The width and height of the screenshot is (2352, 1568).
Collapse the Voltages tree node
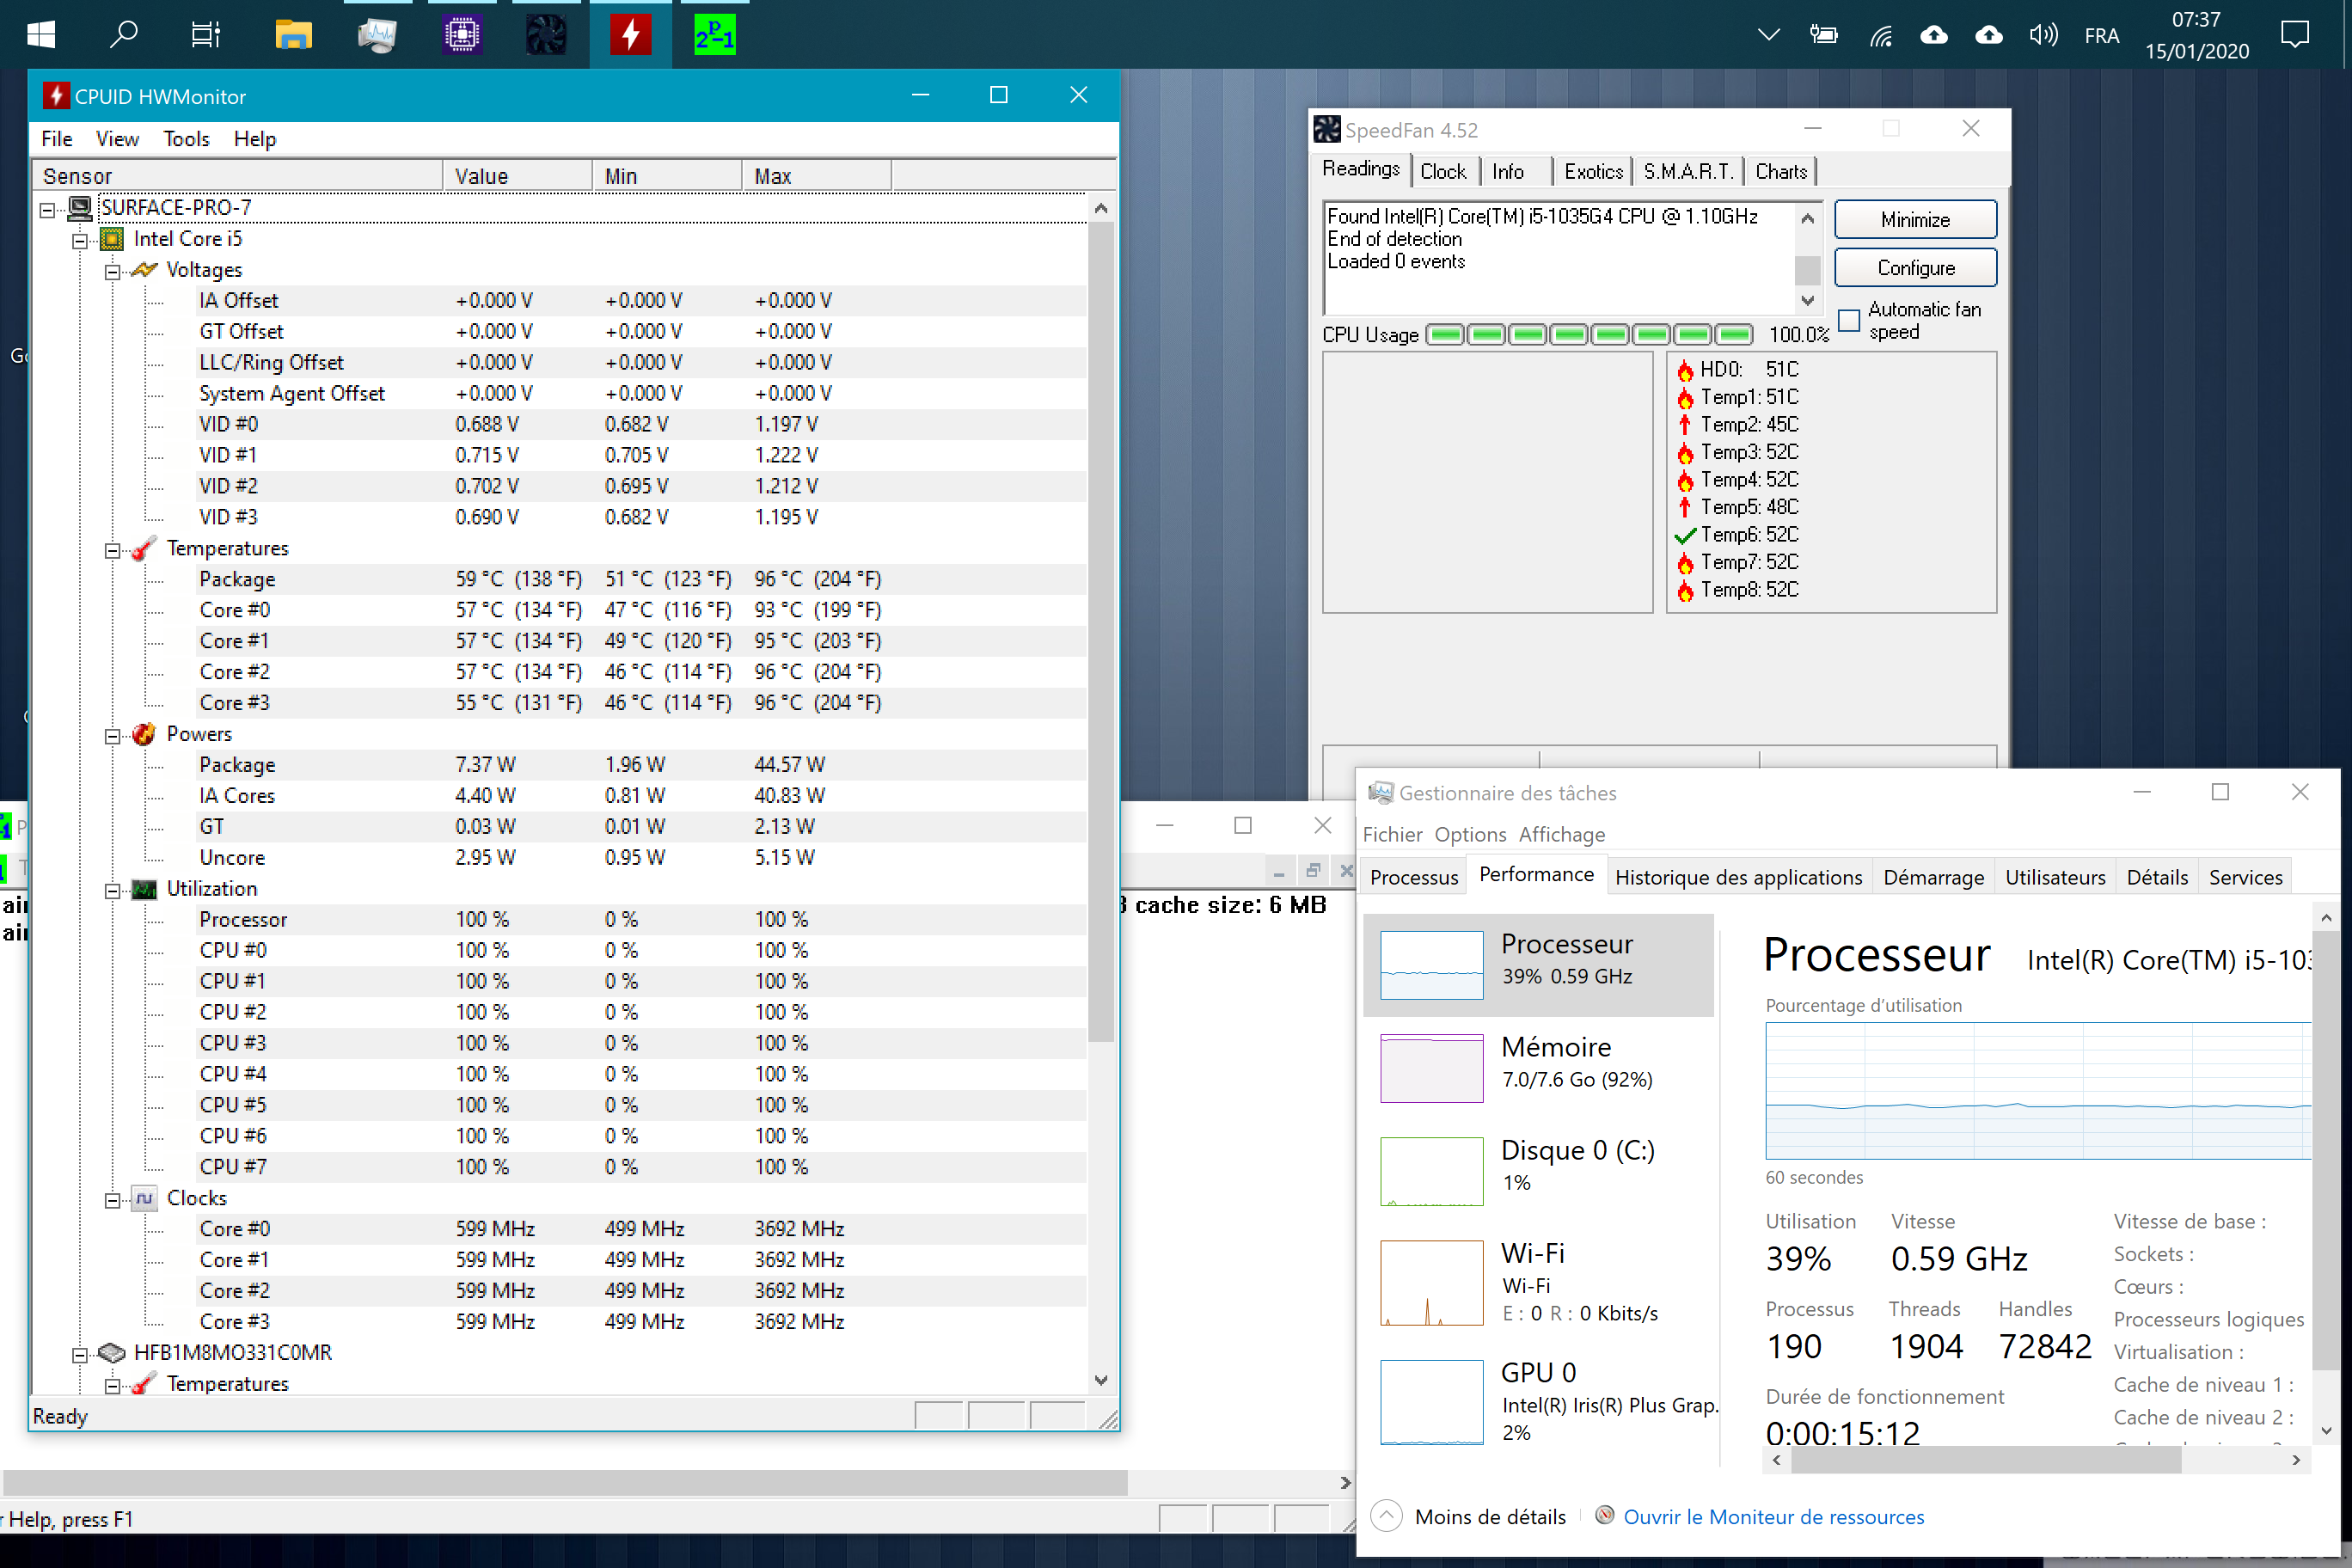113,271
